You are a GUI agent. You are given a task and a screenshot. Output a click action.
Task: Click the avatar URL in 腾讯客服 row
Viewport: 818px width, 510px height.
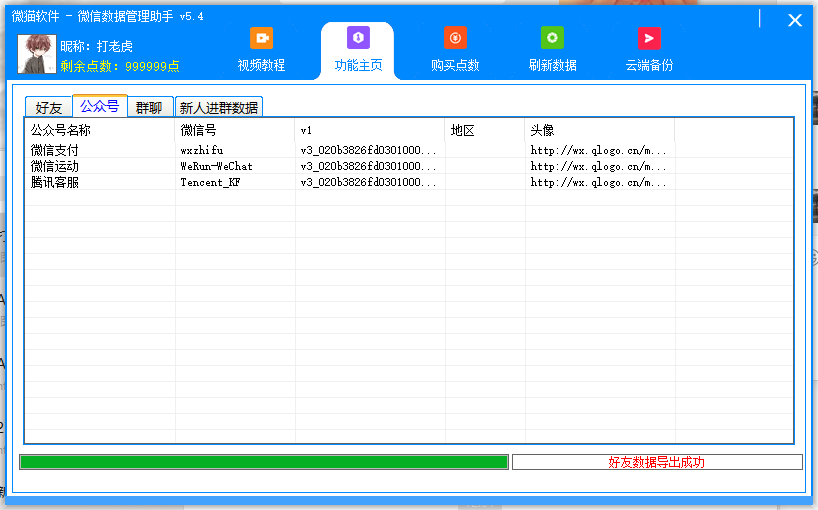[598, 183]
